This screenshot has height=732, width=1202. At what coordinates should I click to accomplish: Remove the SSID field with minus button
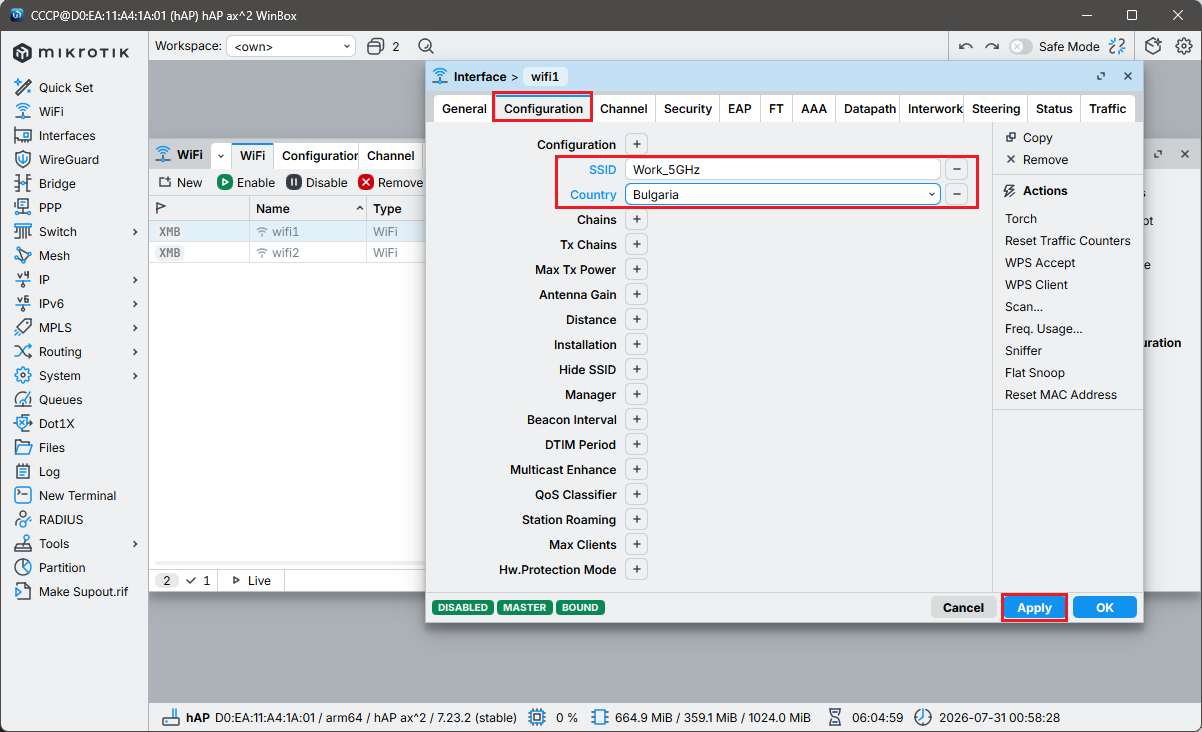[x=958, y=169]
